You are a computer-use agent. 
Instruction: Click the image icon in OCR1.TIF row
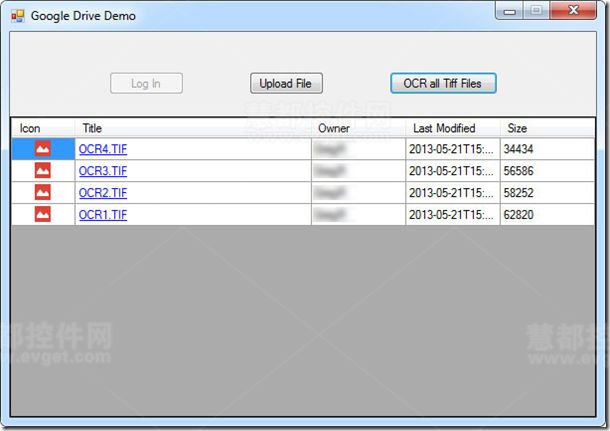(43, 214)
